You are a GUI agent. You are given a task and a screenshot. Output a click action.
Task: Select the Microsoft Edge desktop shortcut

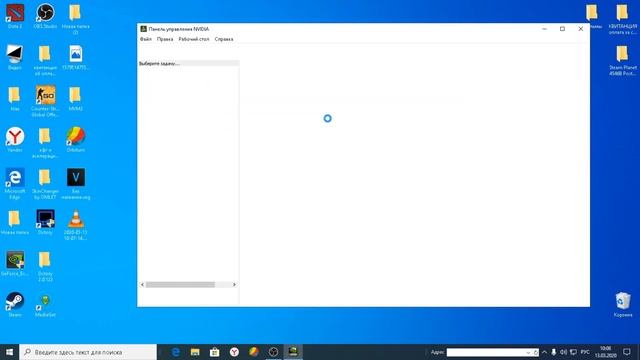[x=15, y=184]
